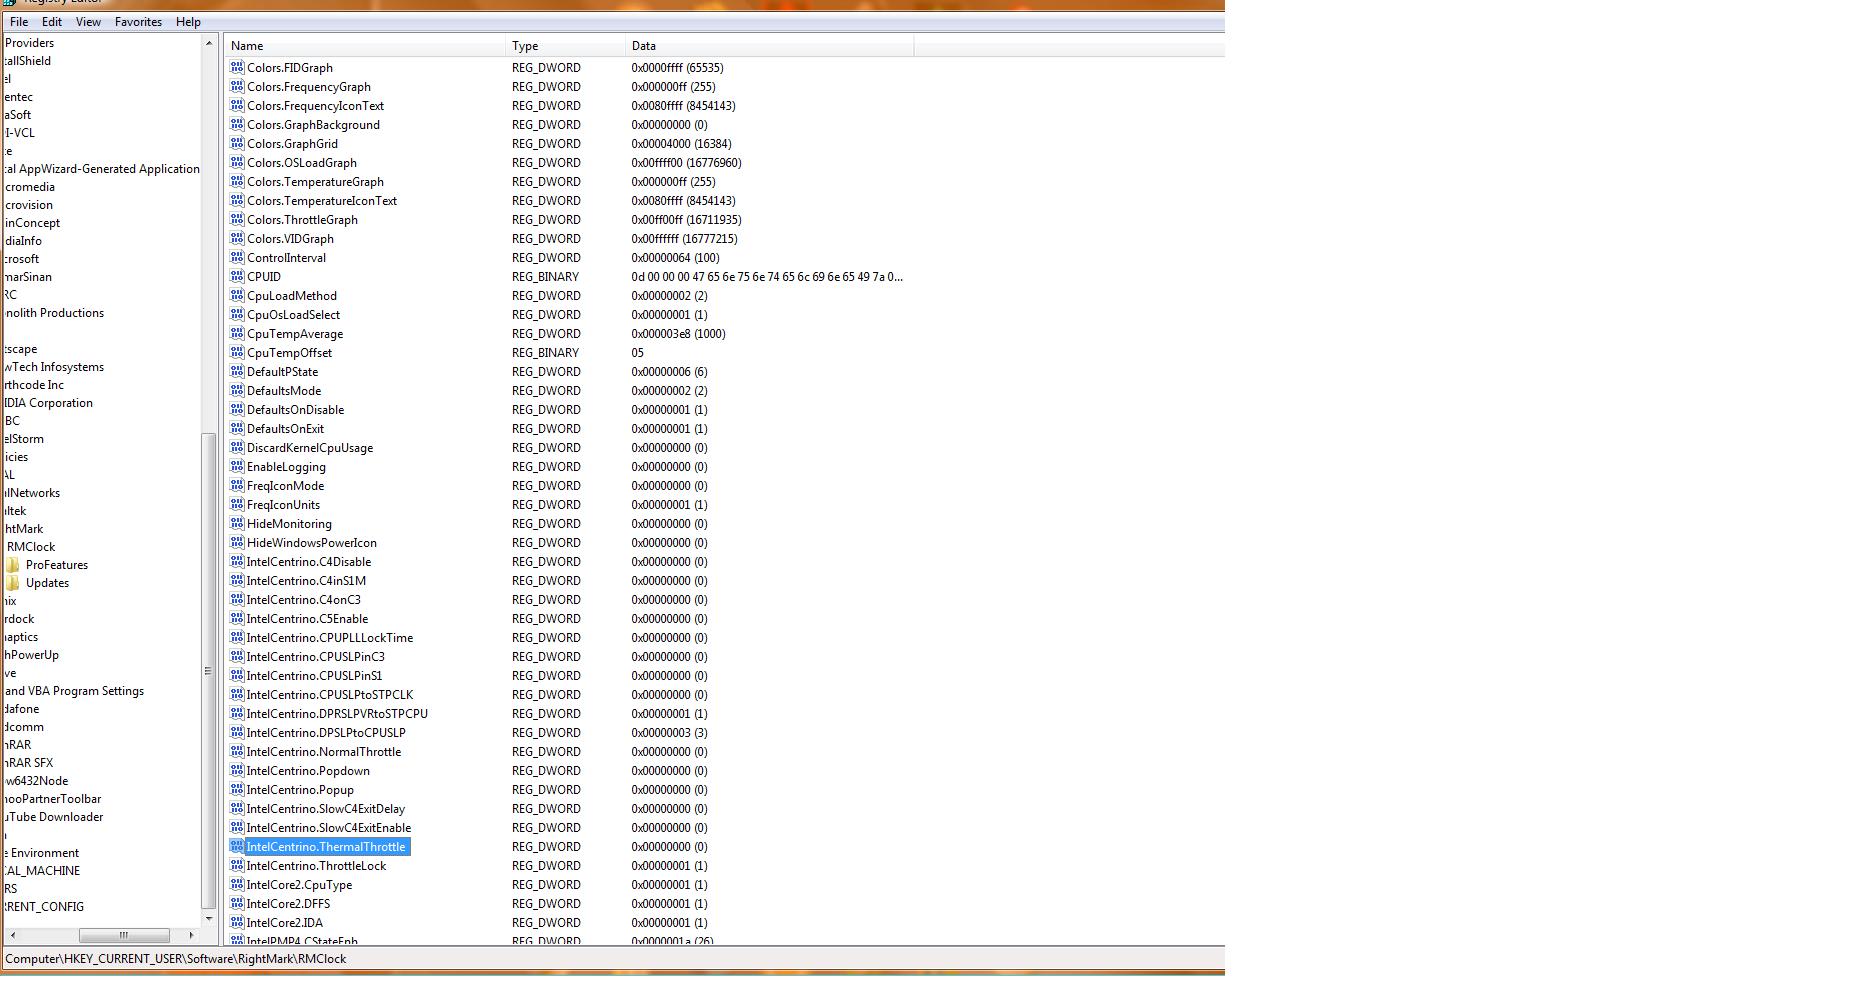The height and width of the screenshot is (985, 1858).
Task: Select the ProFeatures subkey
Action: (57, 565)
